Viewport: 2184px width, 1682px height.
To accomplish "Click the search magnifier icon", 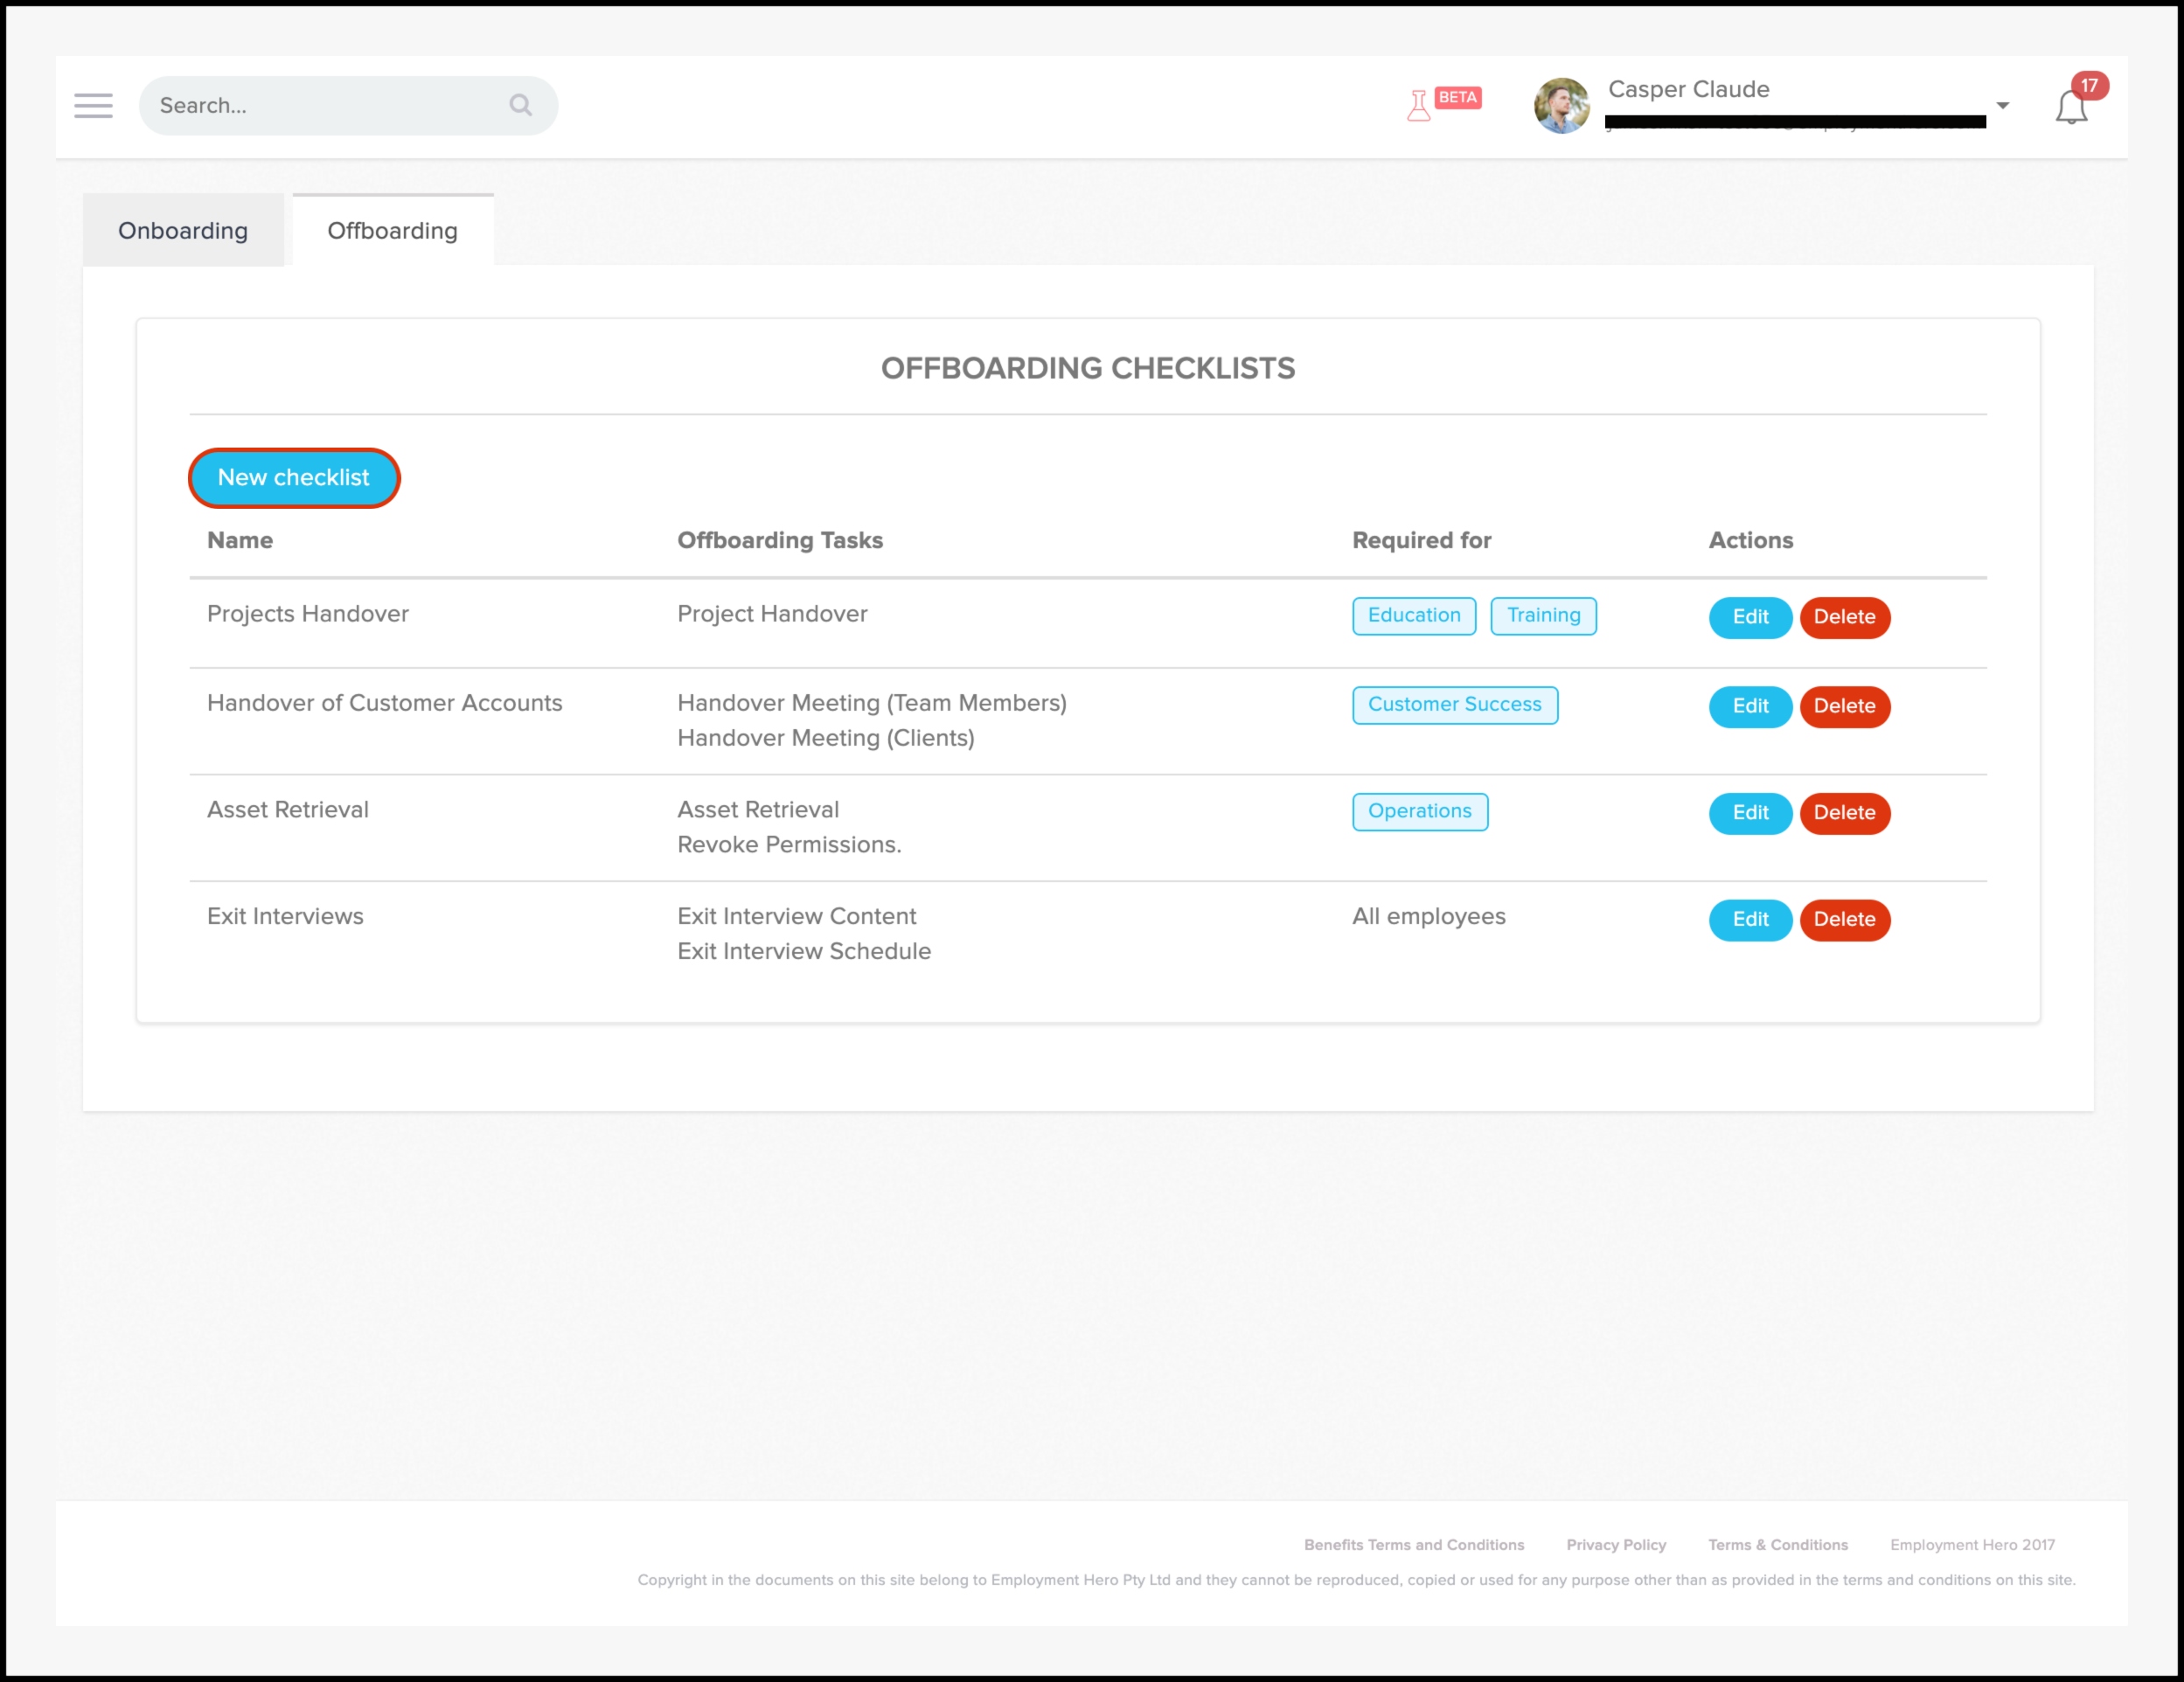I will [x=520, y=105].
